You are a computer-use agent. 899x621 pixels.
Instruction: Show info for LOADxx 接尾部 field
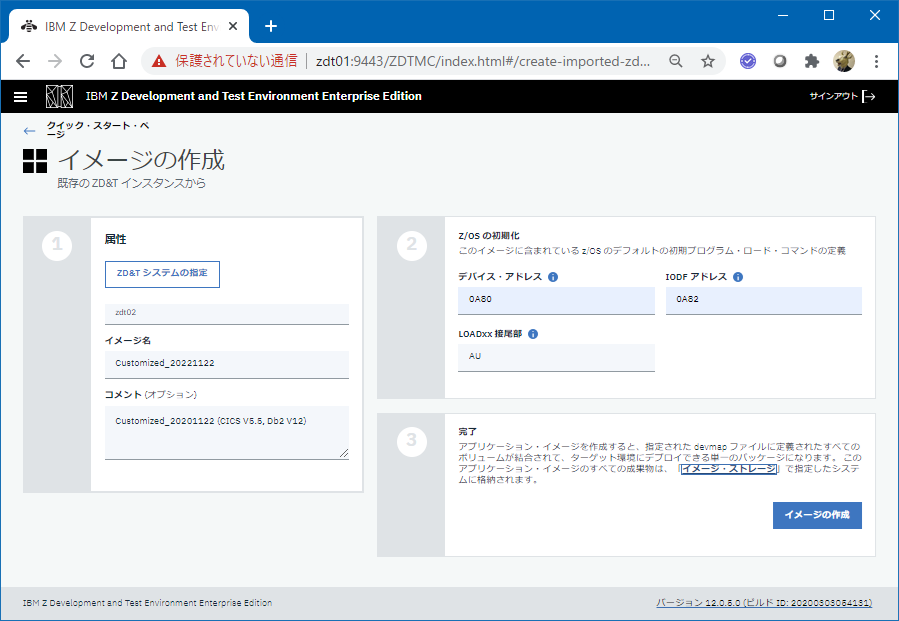[533, 334]
